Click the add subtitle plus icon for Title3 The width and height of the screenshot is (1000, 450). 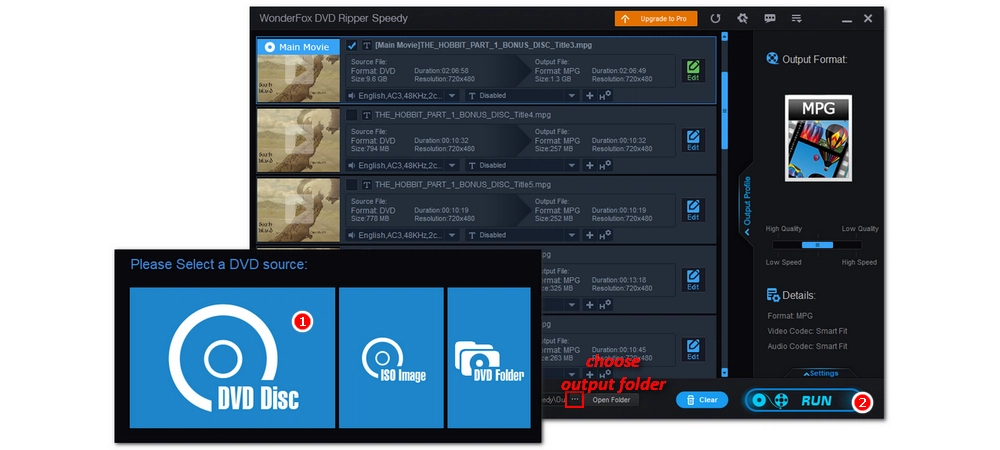[x=589, y=96]
